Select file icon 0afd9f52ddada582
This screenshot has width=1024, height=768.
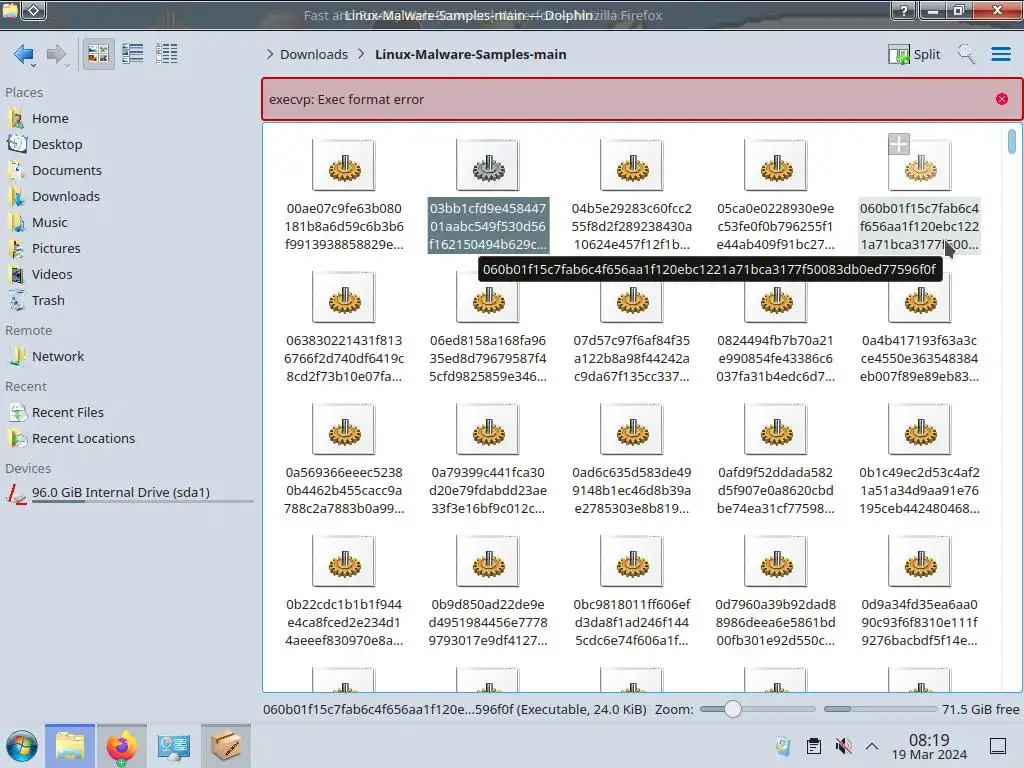click(776, 430)
